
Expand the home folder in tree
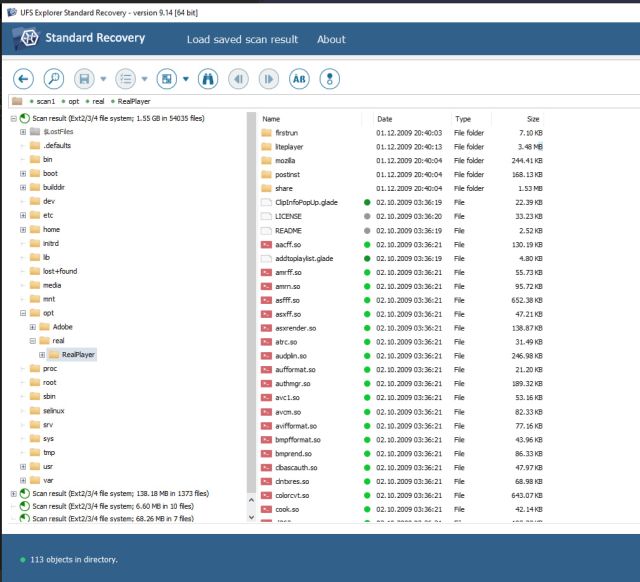point(23,229)
